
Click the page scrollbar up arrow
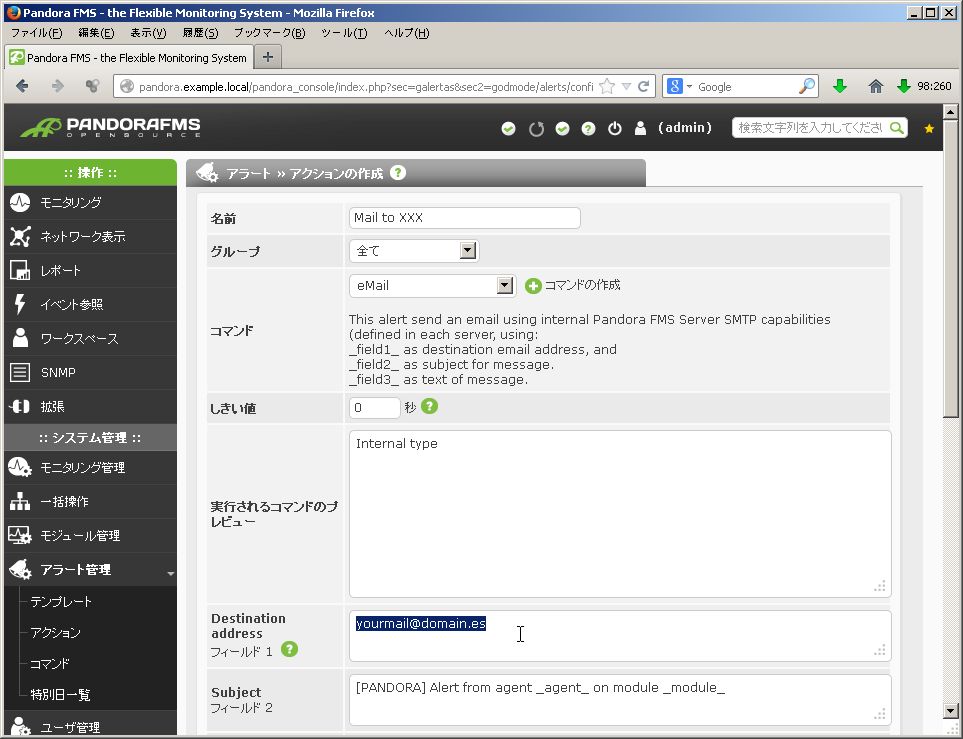tap(950, 112)
